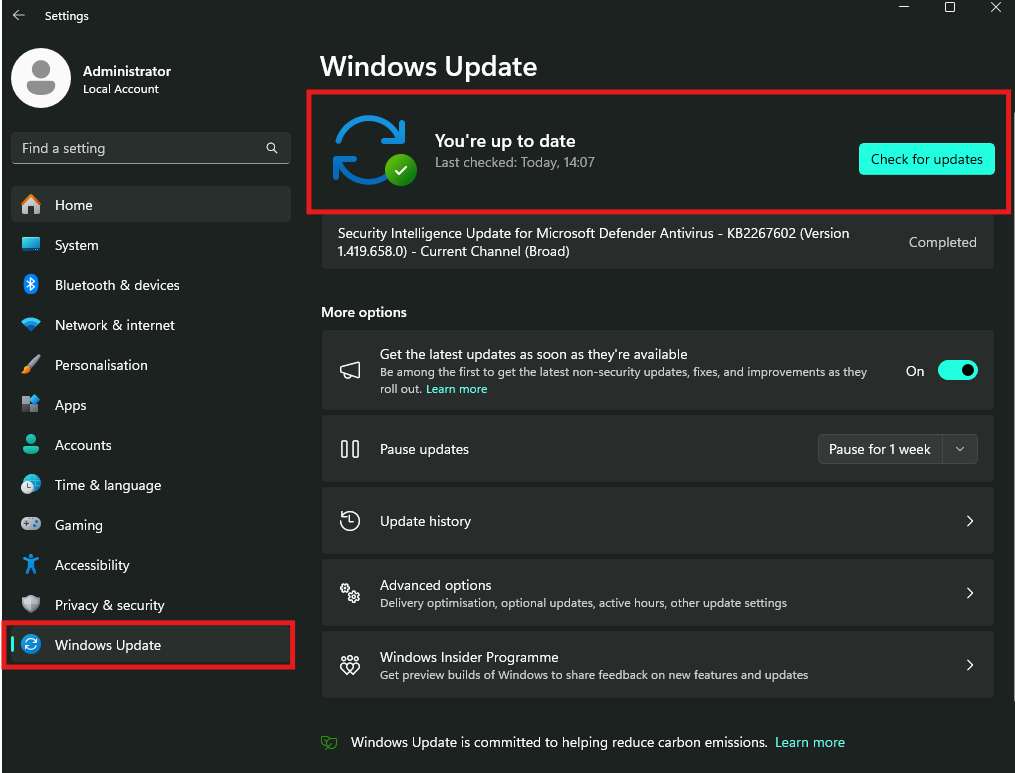The height and width of the screenshot is (773, 1015).
Task: Open Bluetooth & devices settings
Action: [151, 285]
